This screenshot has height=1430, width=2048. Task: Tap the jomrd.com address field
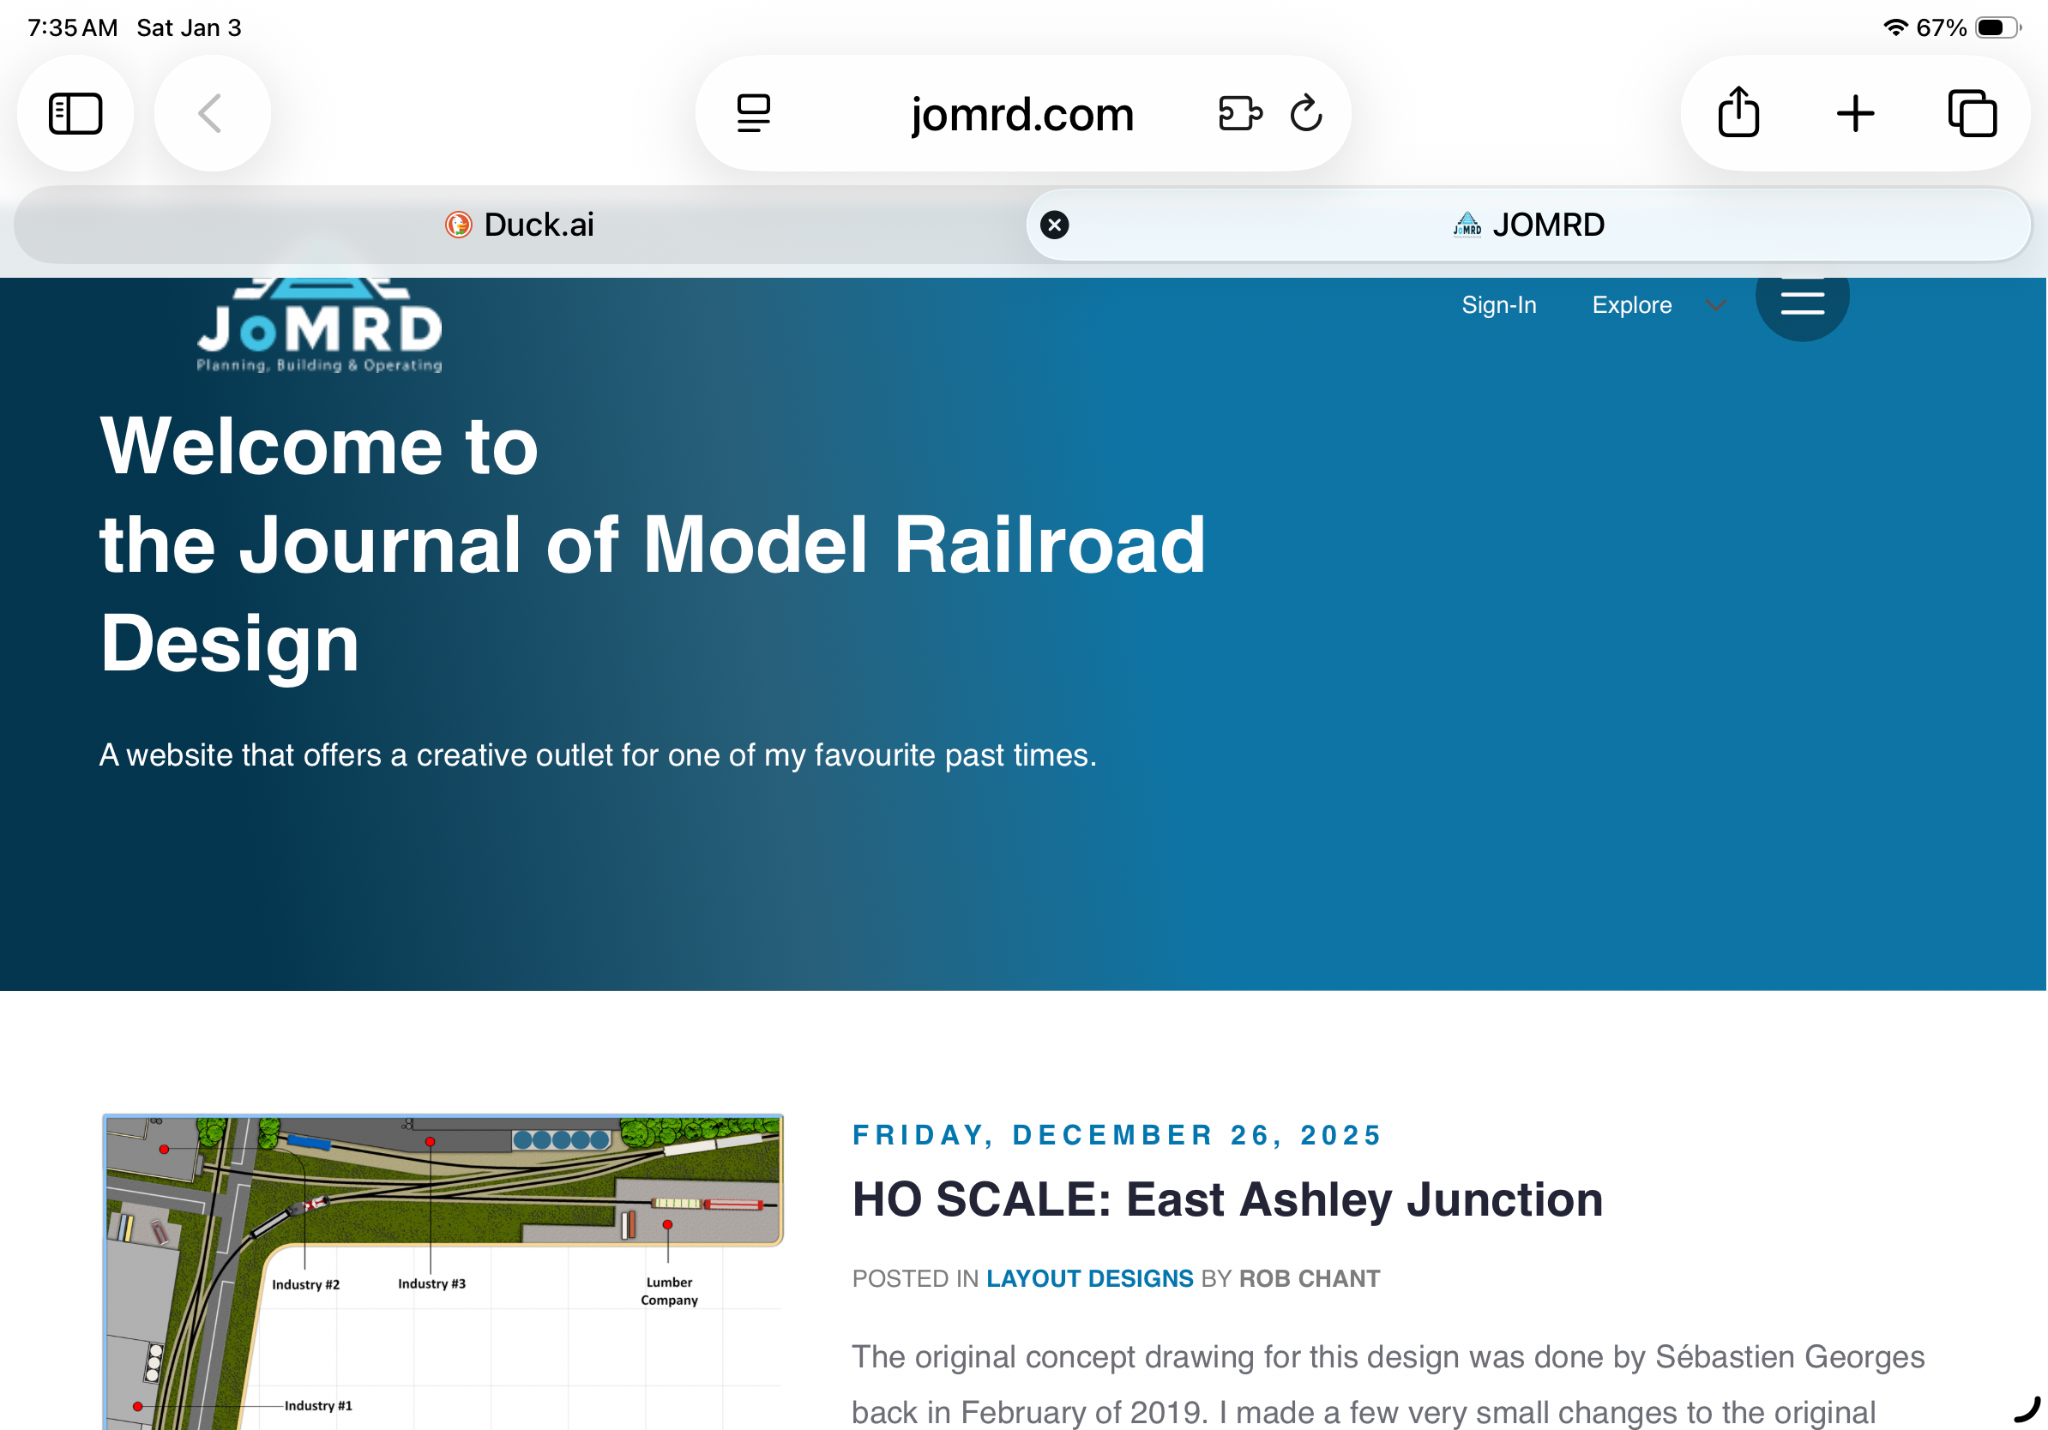[1022, 113]
